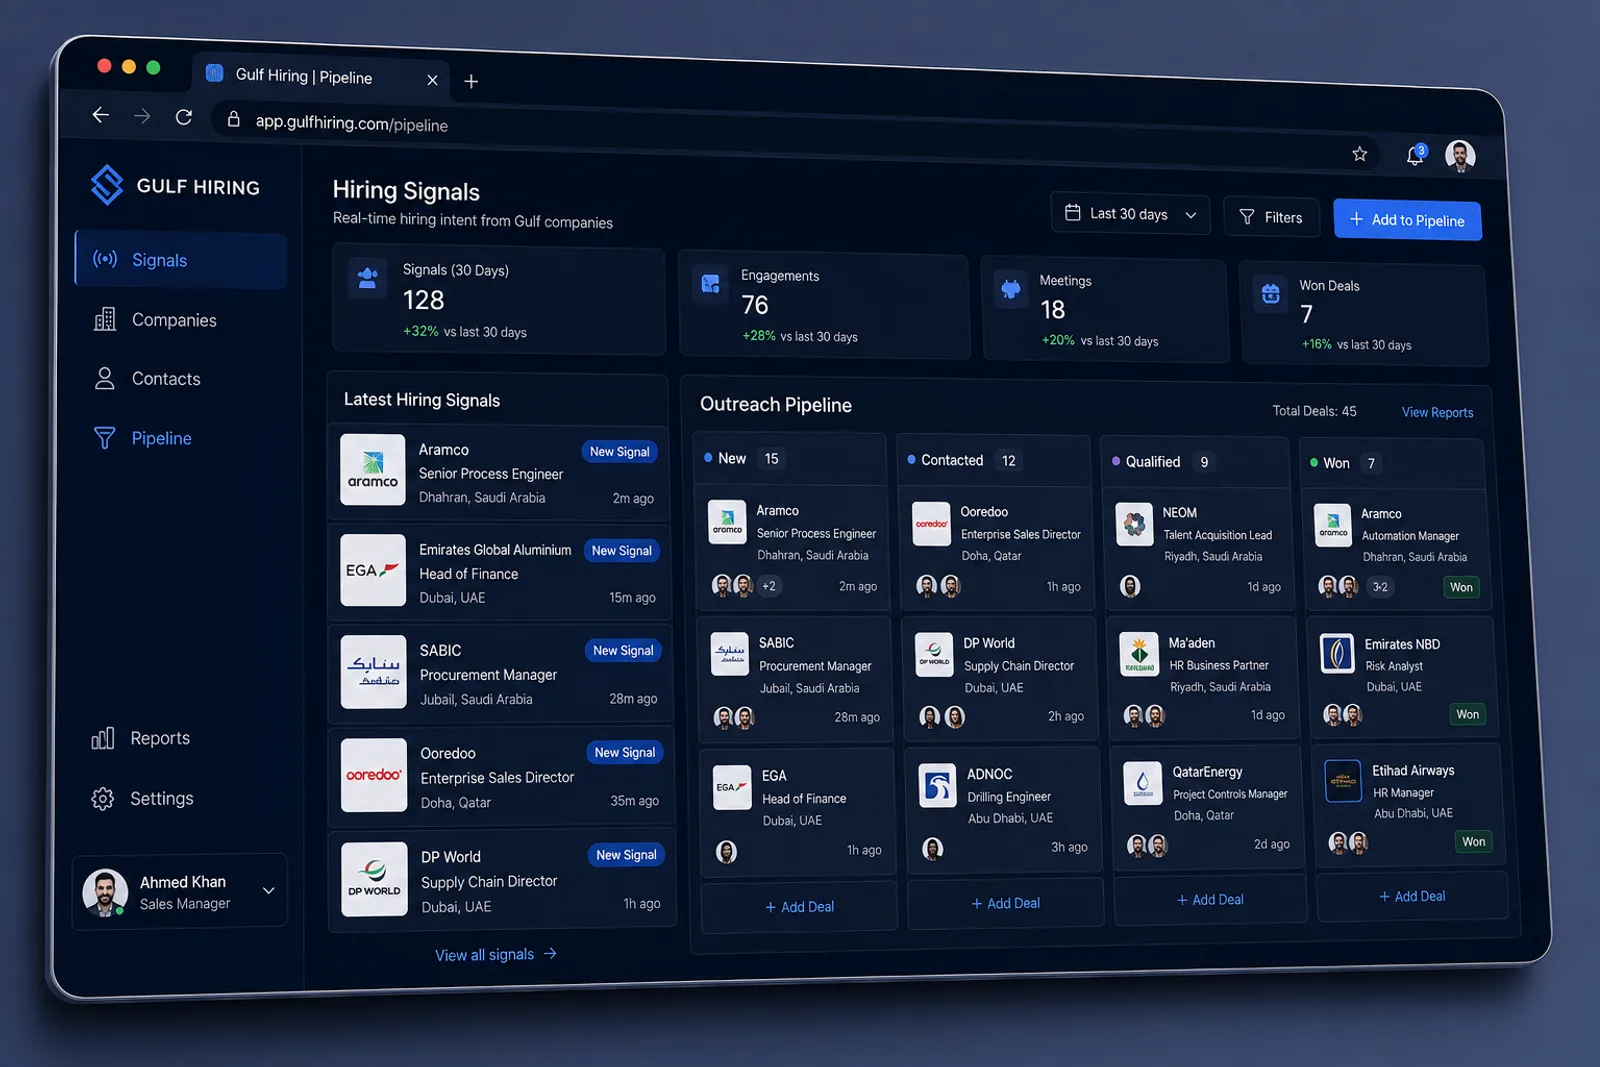Close the Gulf Hiring | Pipeline tab
This screenshot has height=1067, width=1600.
(432, 80)
